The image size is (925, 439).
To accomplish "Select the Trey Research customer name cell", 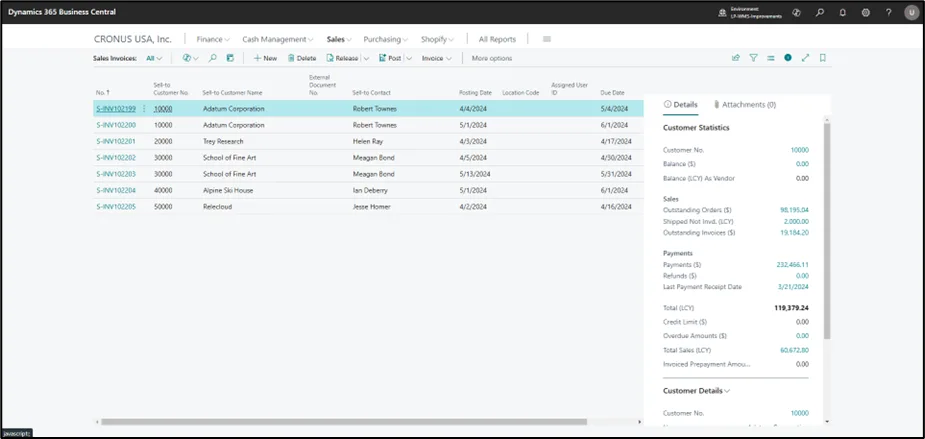I will point(223,142).
